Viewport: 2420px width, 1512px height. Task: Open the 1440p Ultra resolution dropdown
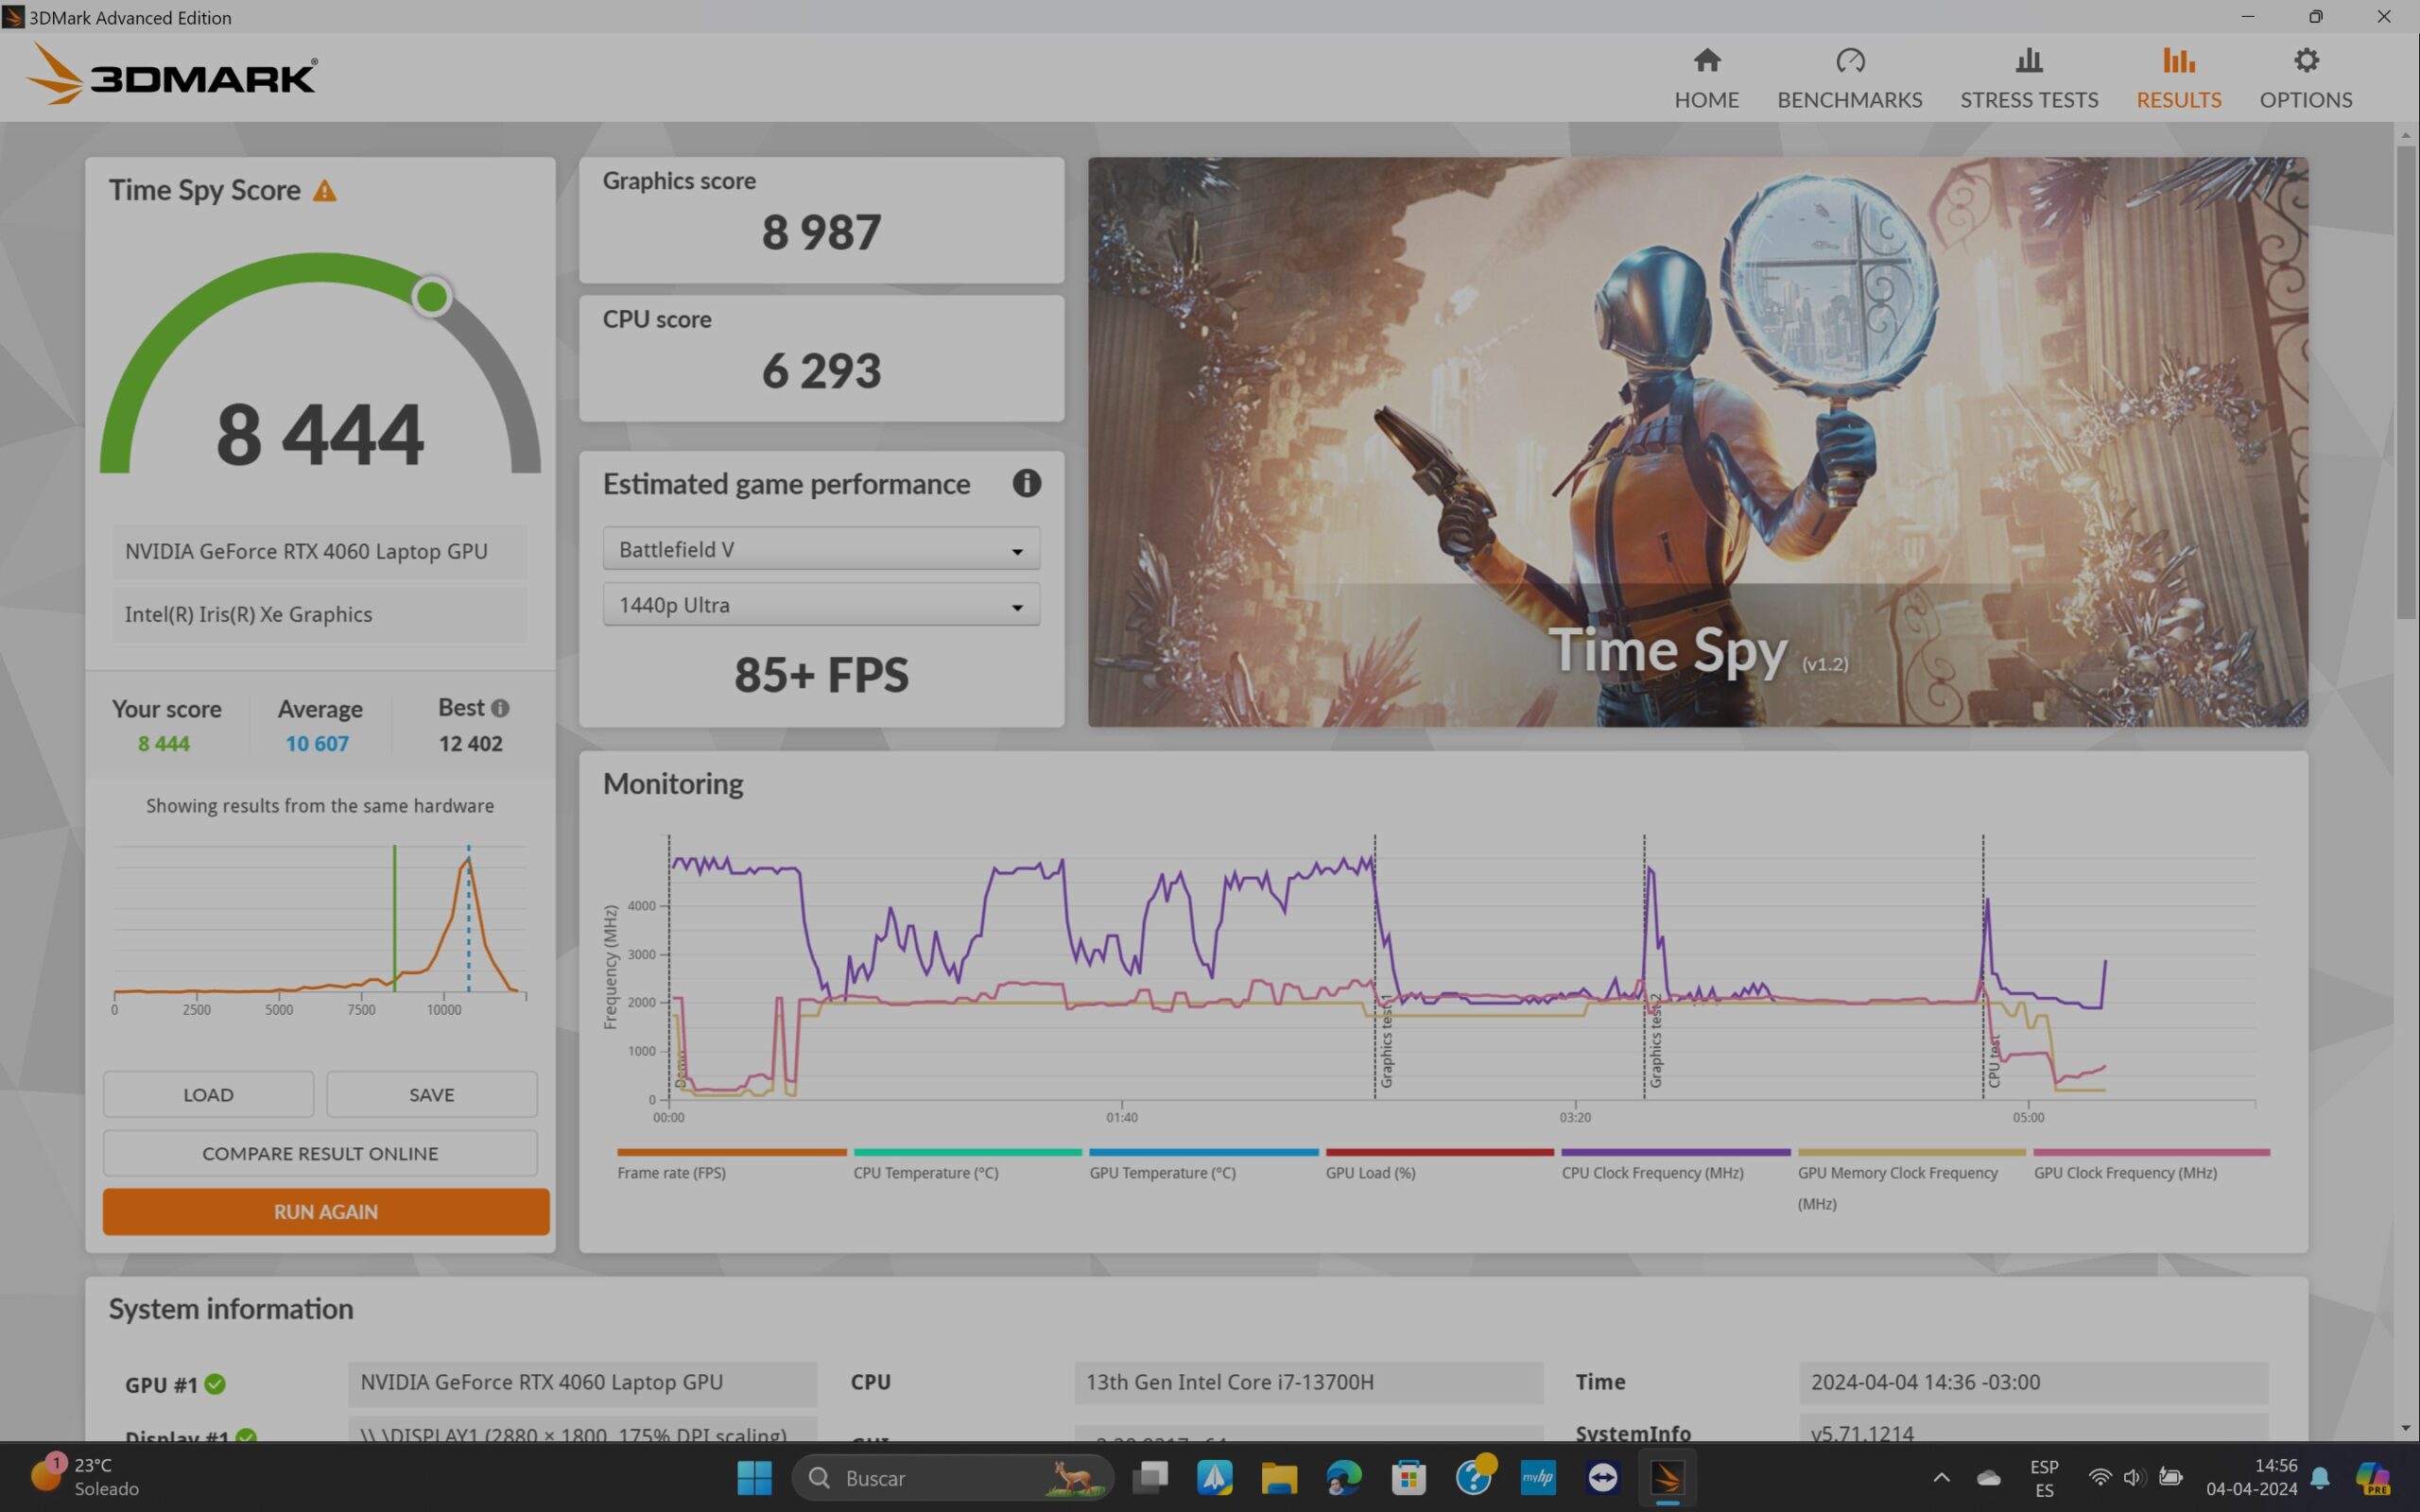coord(821,605)
